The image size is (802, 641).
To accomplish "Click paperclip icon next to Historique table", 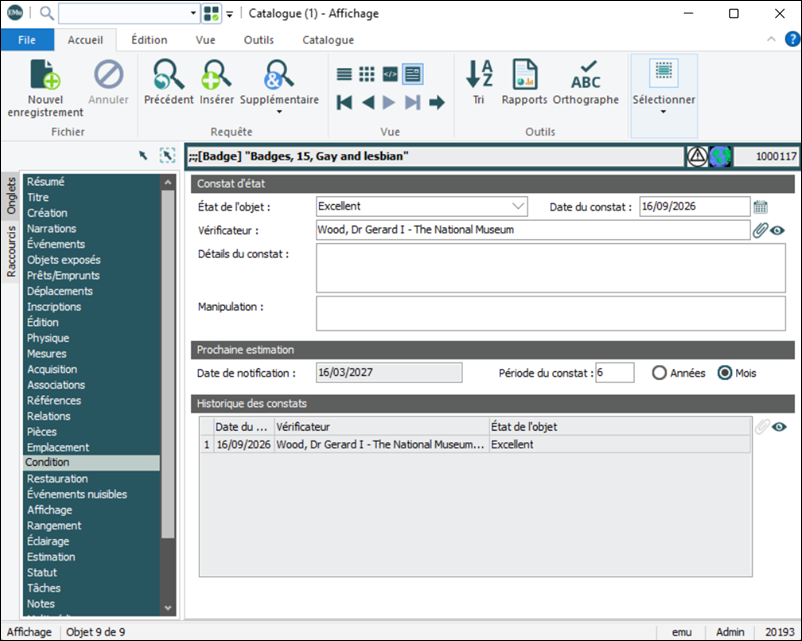I will (762, 427).
